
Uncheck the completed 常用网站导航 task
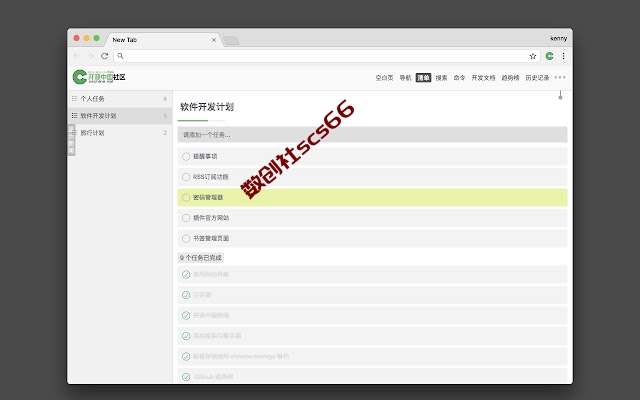(186, 275)
